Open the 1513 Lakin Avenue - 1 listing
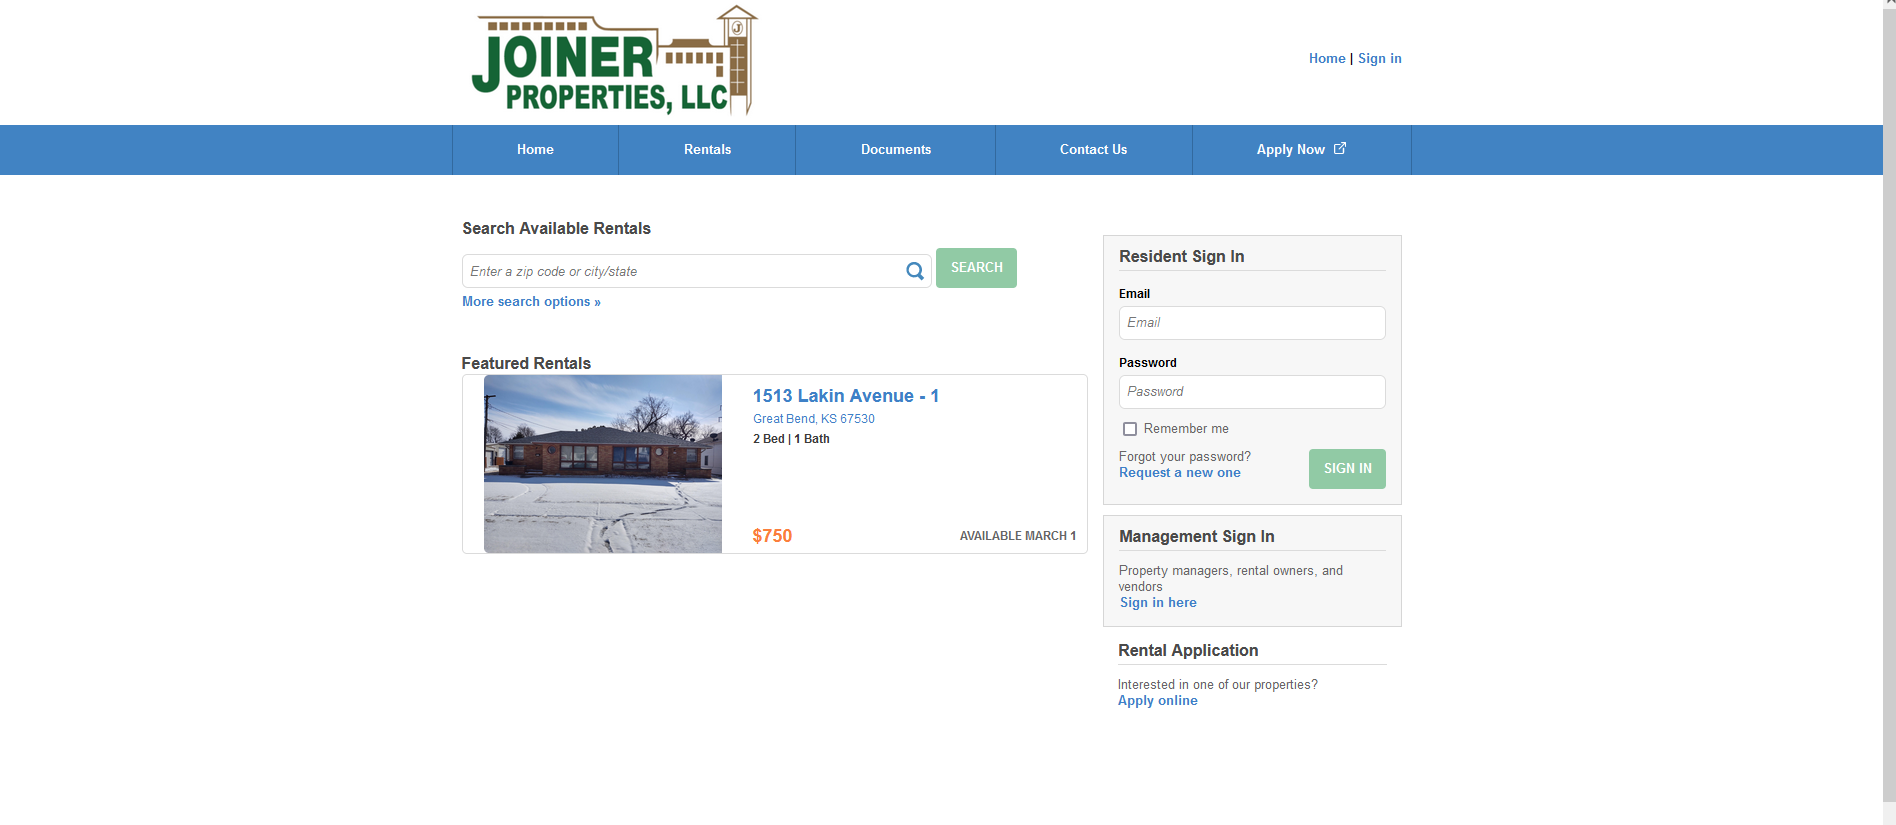The height and width of the screenshot is (825, 1896). 846,396
